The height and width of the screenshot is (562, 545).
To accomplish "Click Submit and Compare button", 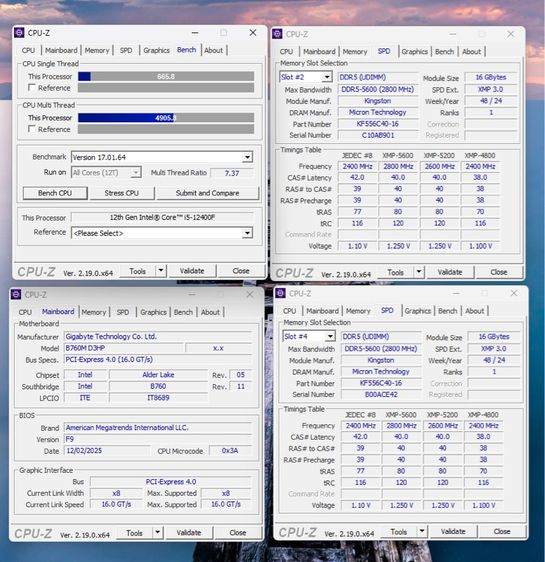I will [207, 193].
